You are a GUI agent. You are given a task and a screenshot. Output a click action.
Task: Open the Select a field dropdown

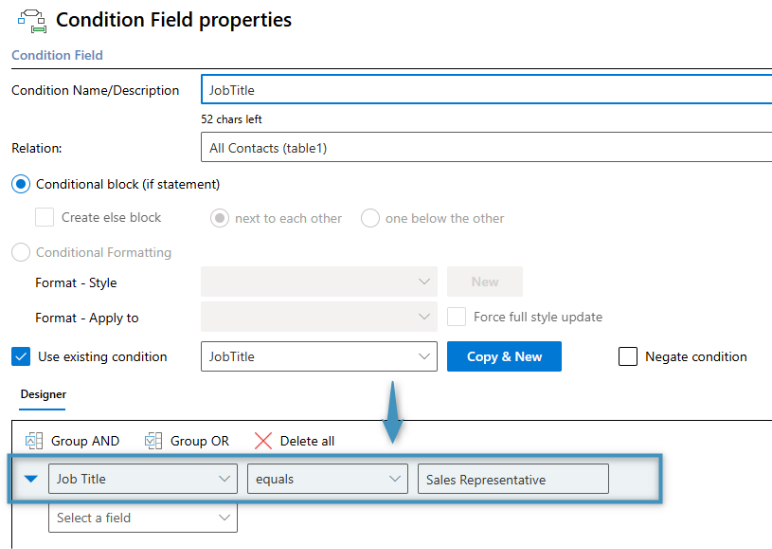pyautogui.click(x=143, y=517)
